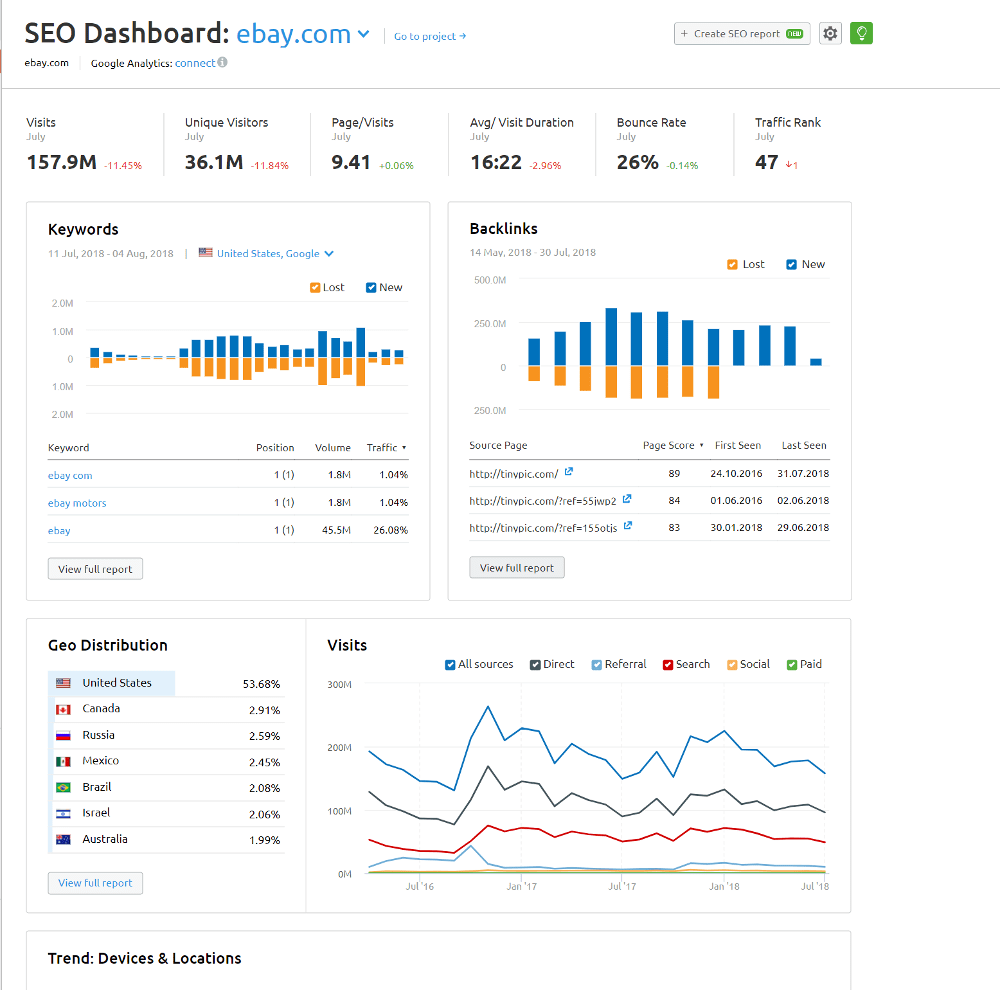This screenshot has height=990, width=1000.
Task: Switch to the ebay.com project tab
Action: 46,61
